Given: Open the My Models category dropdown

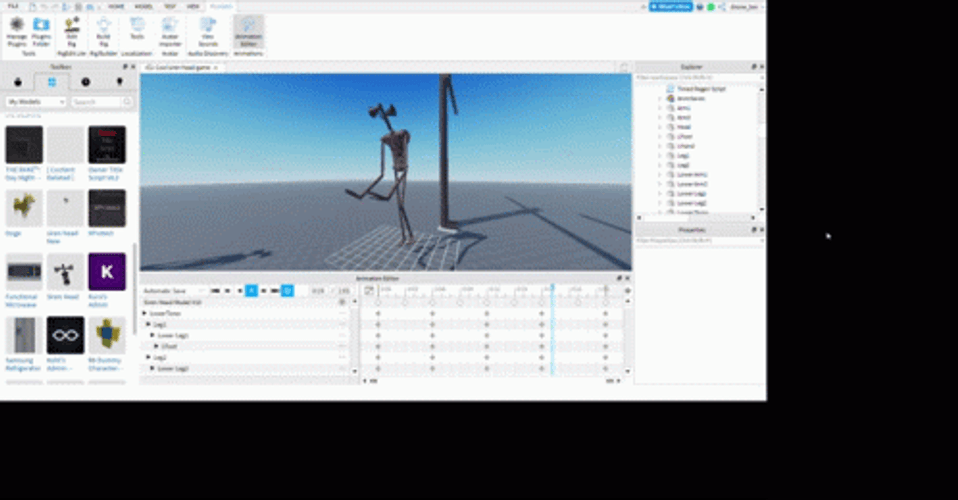Looking at the screenshot, I should coord(35,101).
